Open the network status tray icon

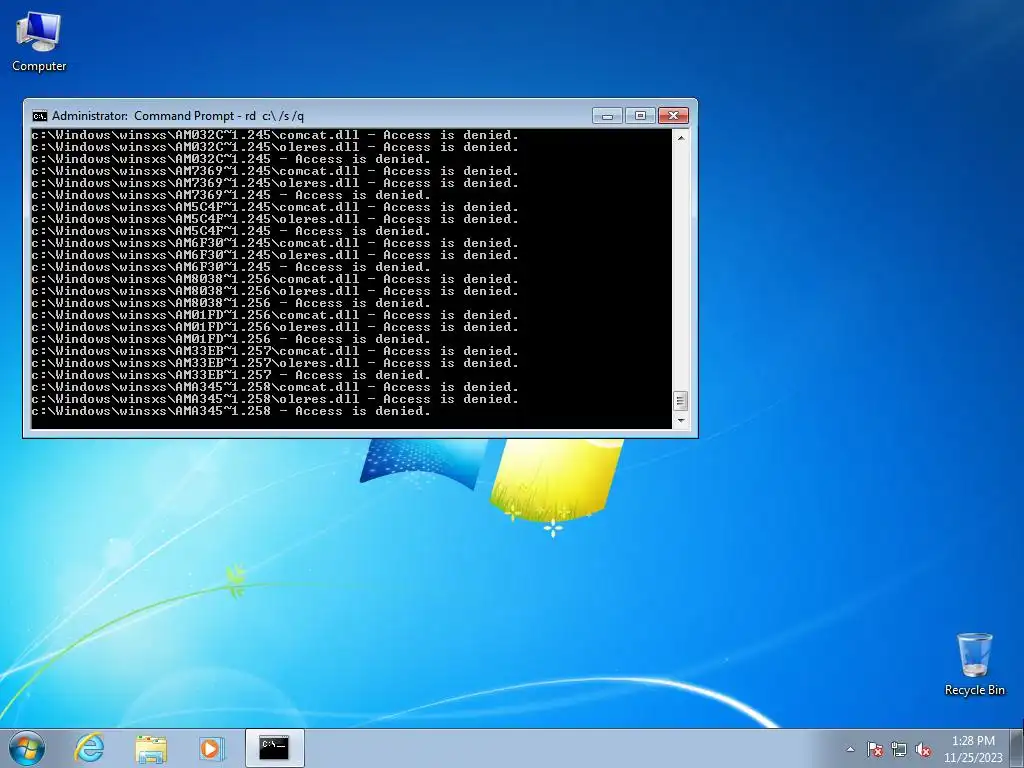click(899, 750)
